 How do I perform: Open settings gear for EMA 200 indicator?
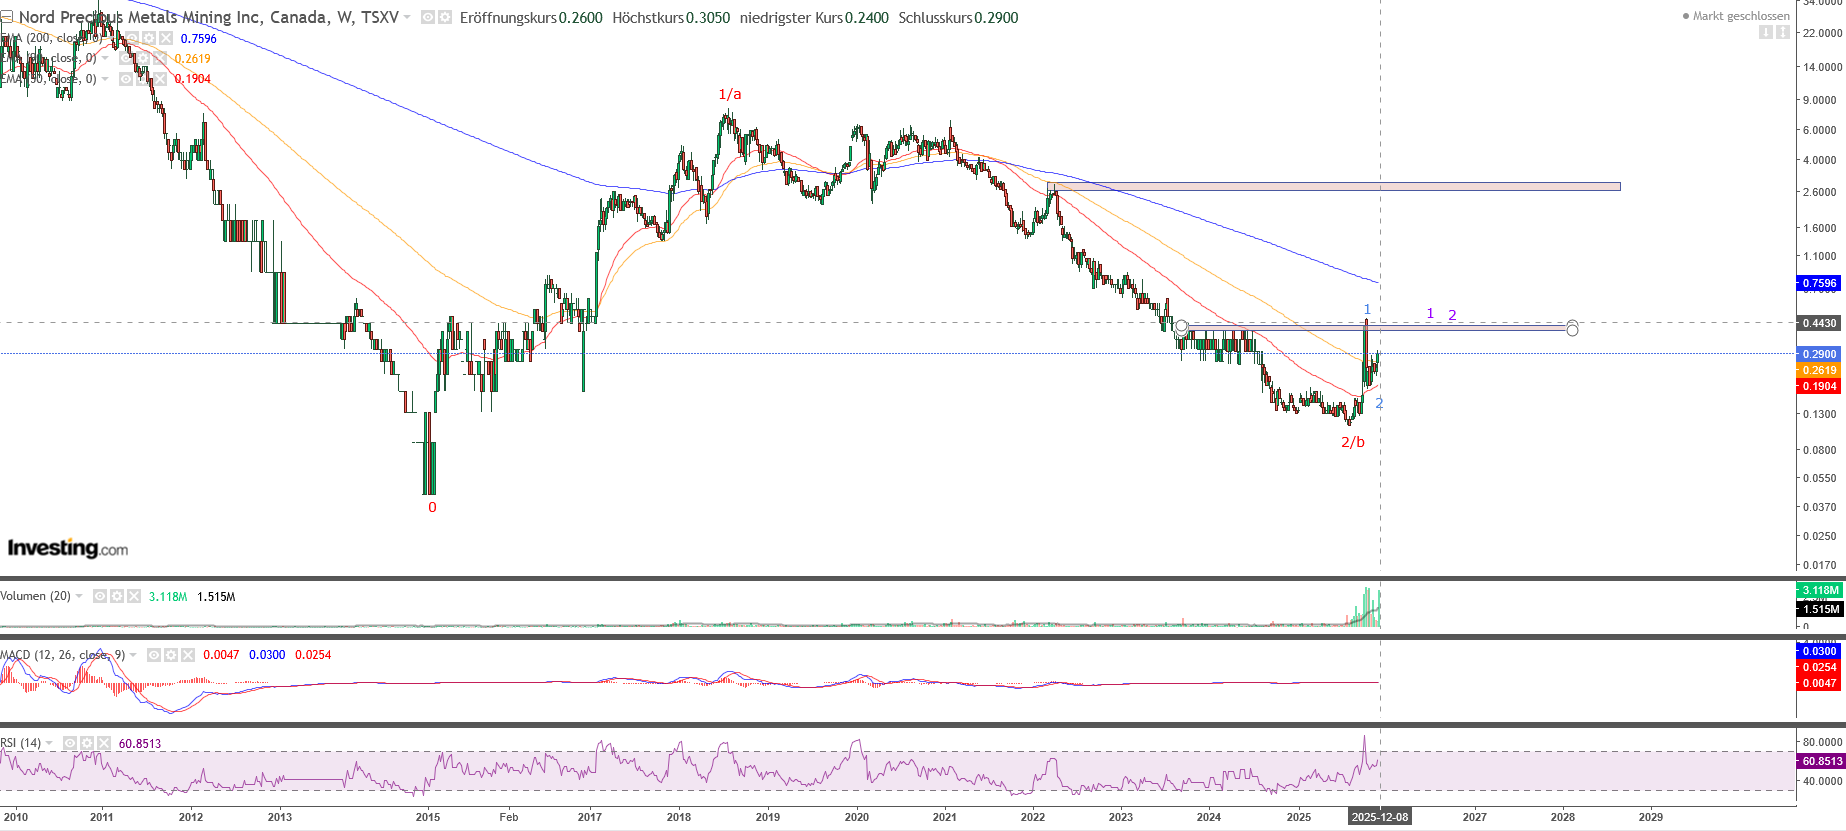(x=149, y=38)
